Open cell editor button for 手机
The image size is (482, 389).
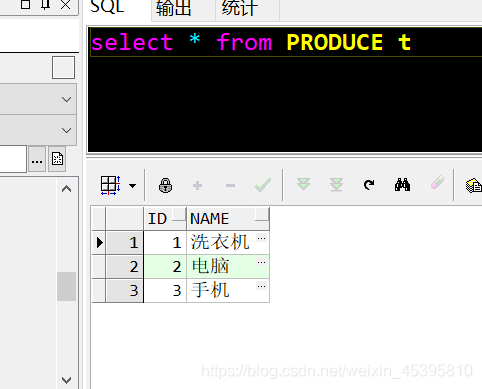[x=261, y=286]
